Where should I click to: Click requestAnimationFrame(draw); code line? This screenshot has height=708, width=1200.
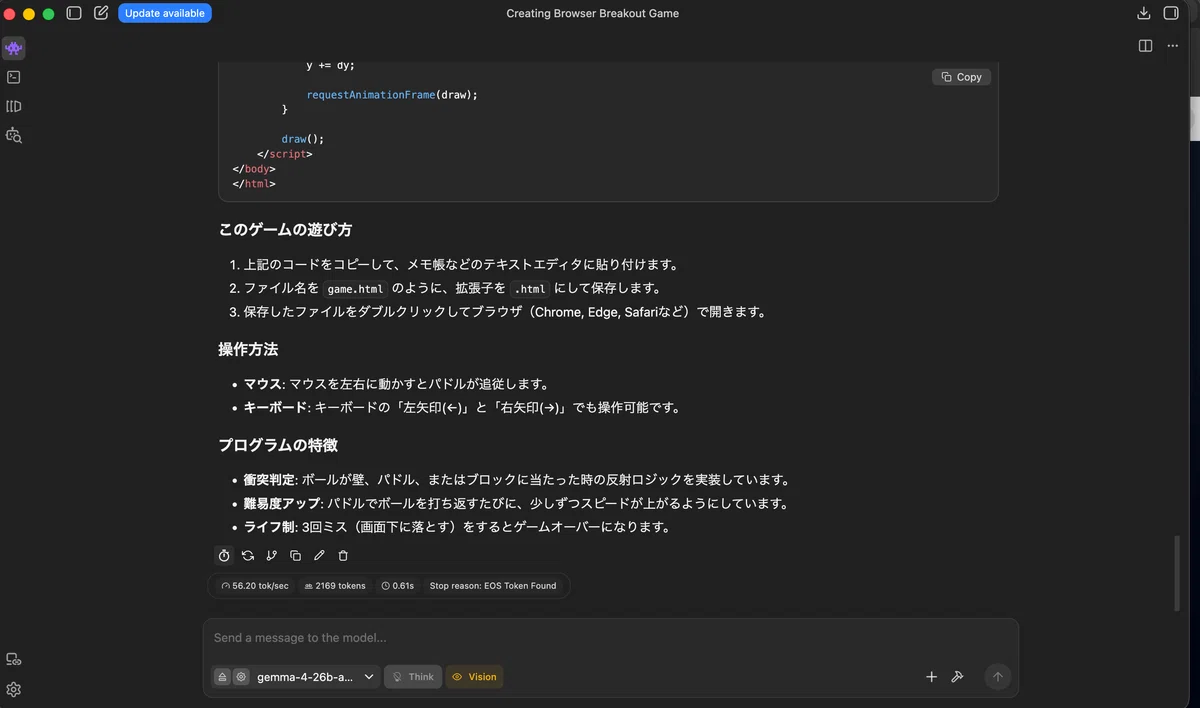point(392,95)
